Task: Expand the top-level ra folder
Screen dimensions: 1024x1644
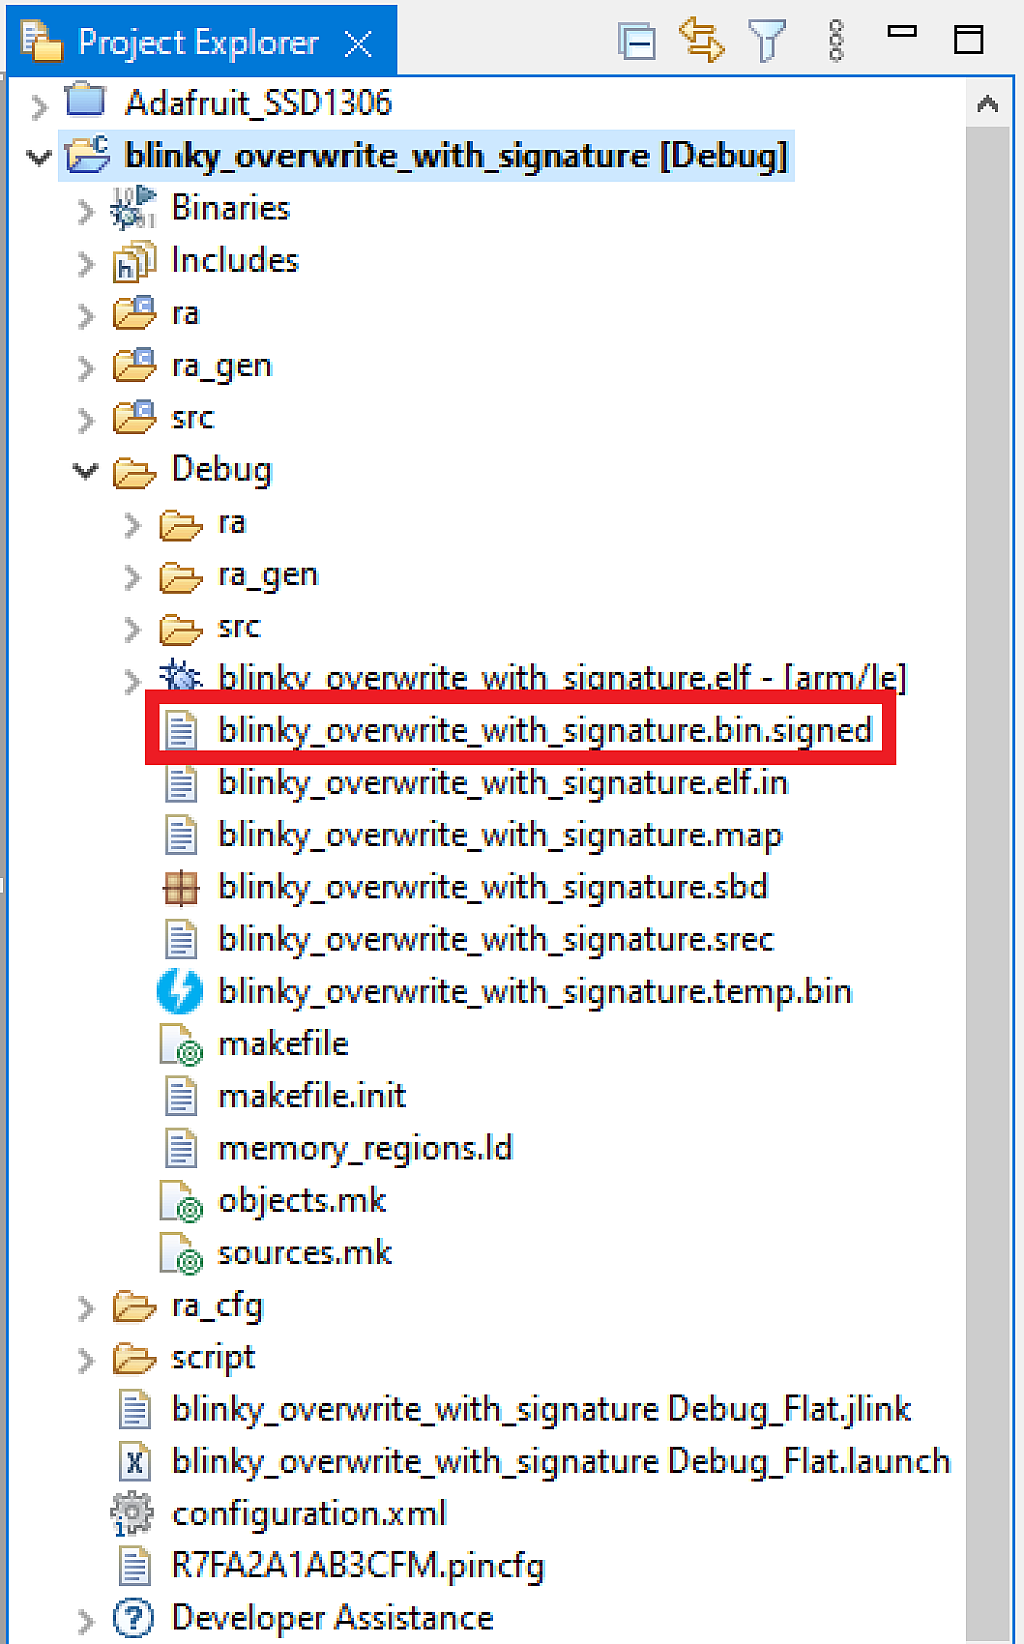Action: click(x=86, y=315)
